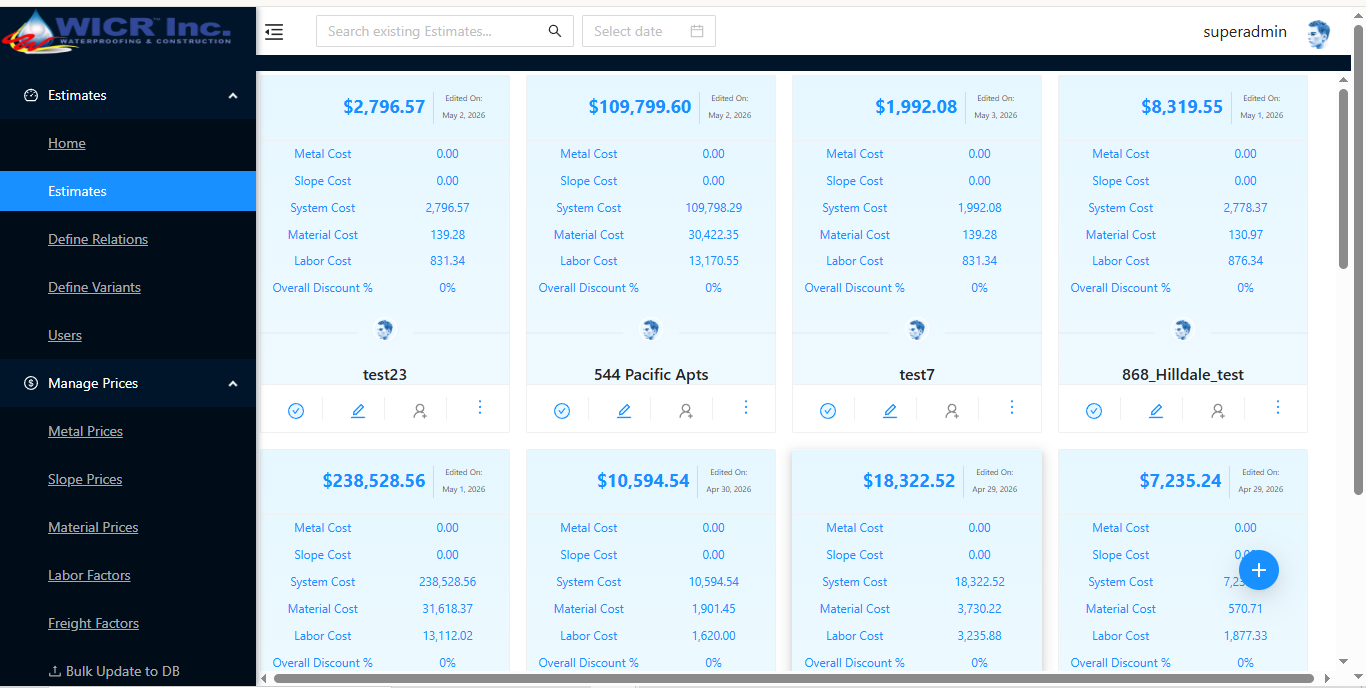Click the $238,528.56 estimate total
The image size is (1366, 688).
tap(374, 481)
